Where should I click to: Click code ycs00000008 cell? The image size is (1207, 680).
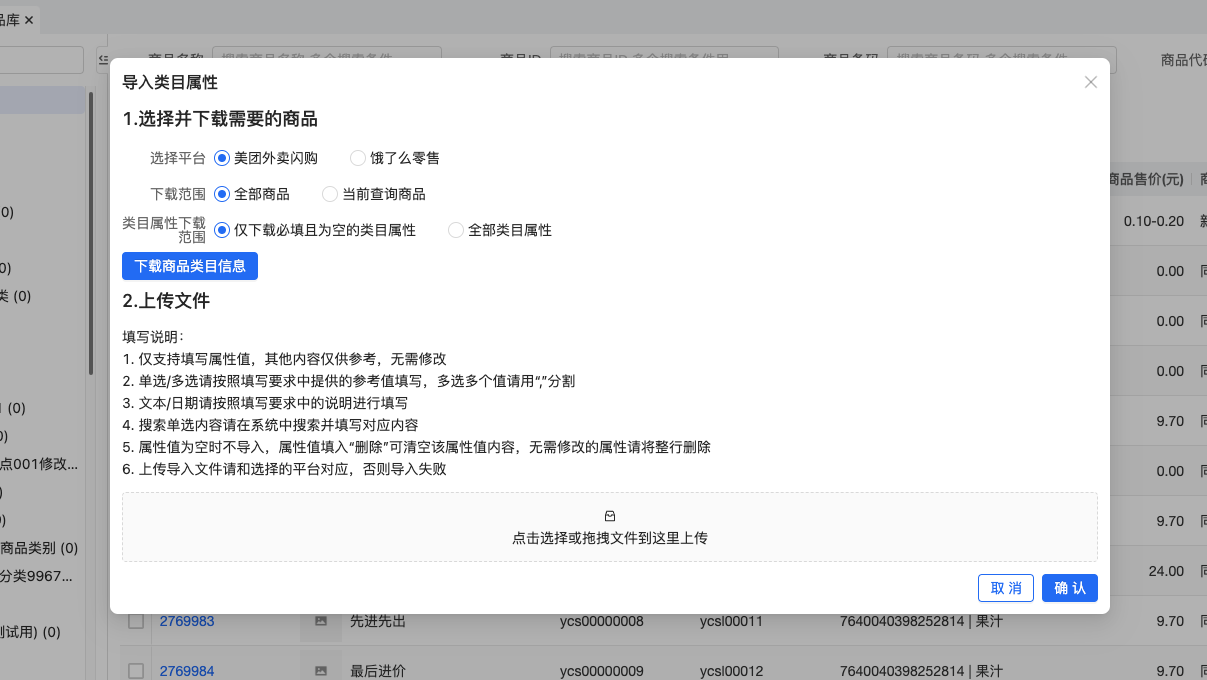pos(602,621)
